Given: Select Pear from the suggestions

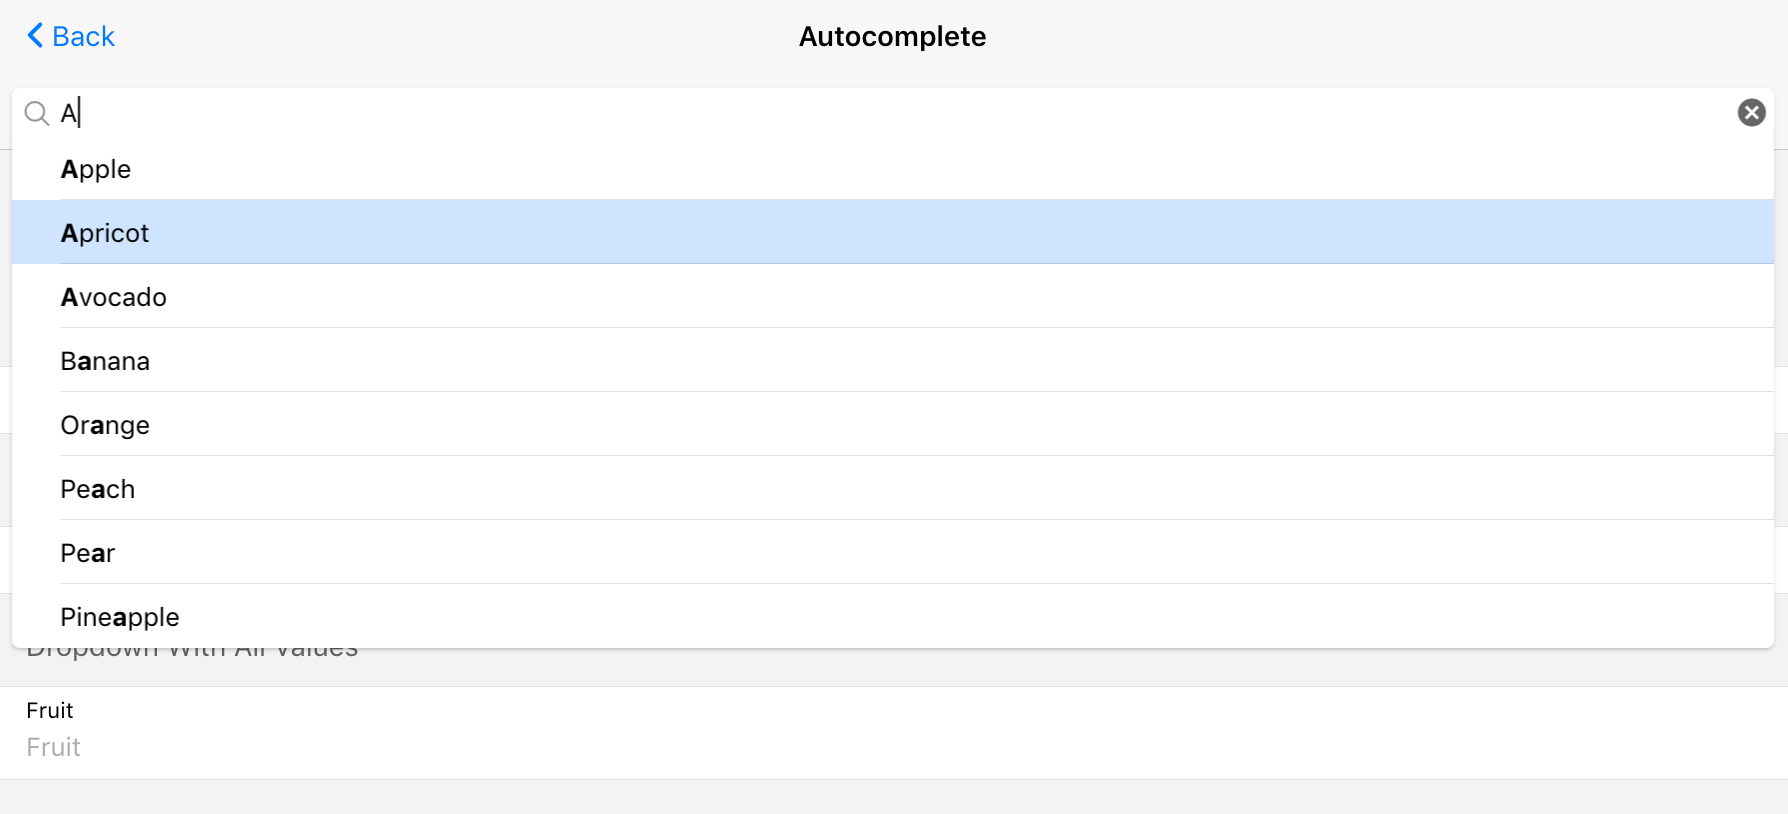Looking at the screenshot, I should (x=88, y=553).
